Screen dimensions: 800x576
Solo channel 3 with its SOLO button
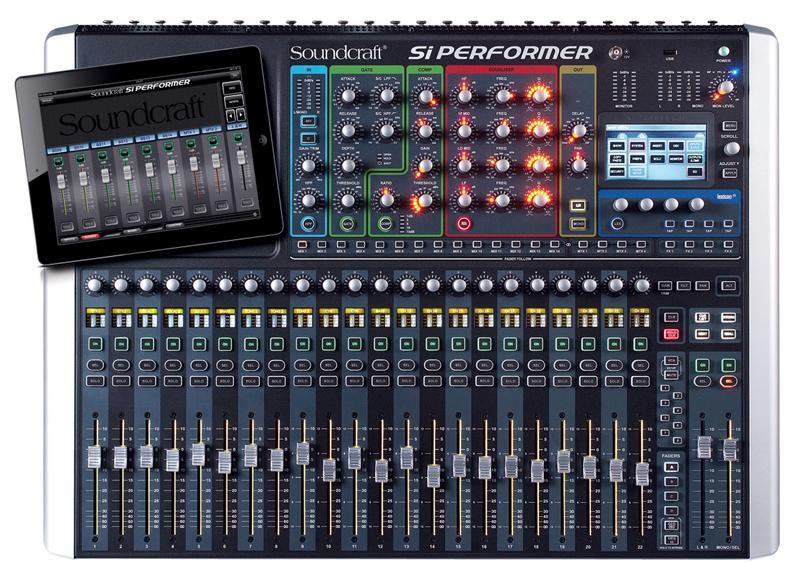coord(147,381)
